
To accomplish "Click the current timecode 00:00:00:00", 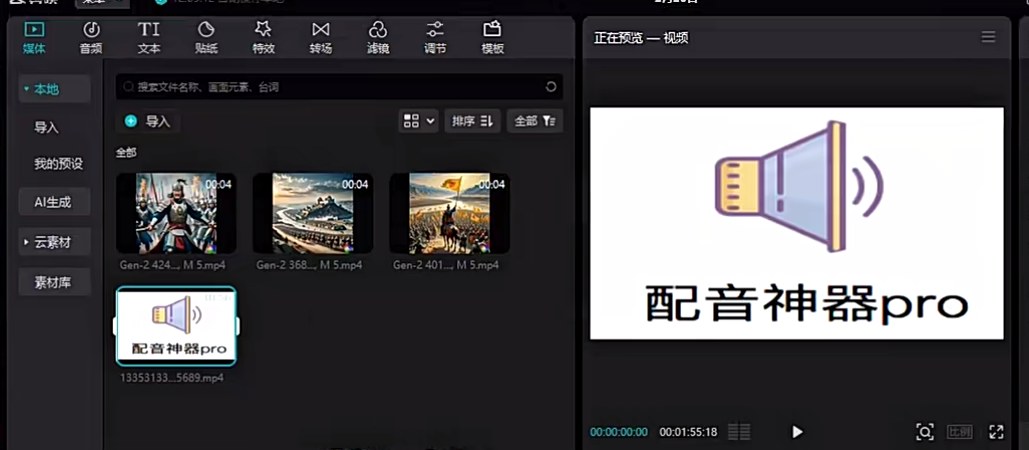I will [x=619, y=432].
